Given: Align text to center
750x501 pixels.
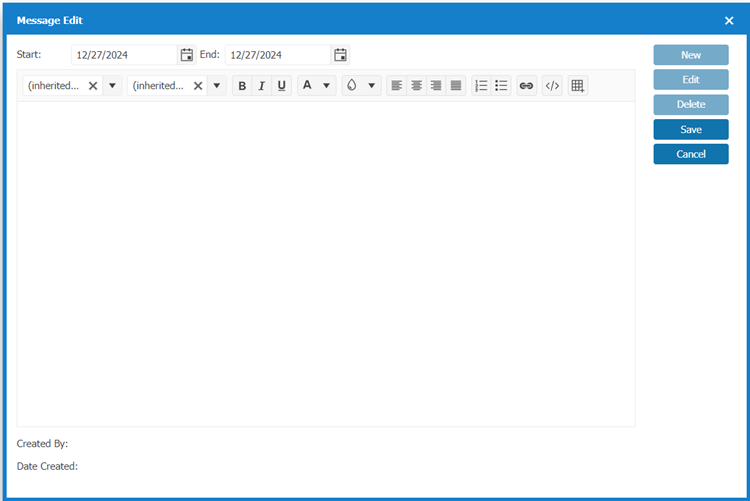Looking at the screenshot, I should pyautogui.click(x=417, y=86).
